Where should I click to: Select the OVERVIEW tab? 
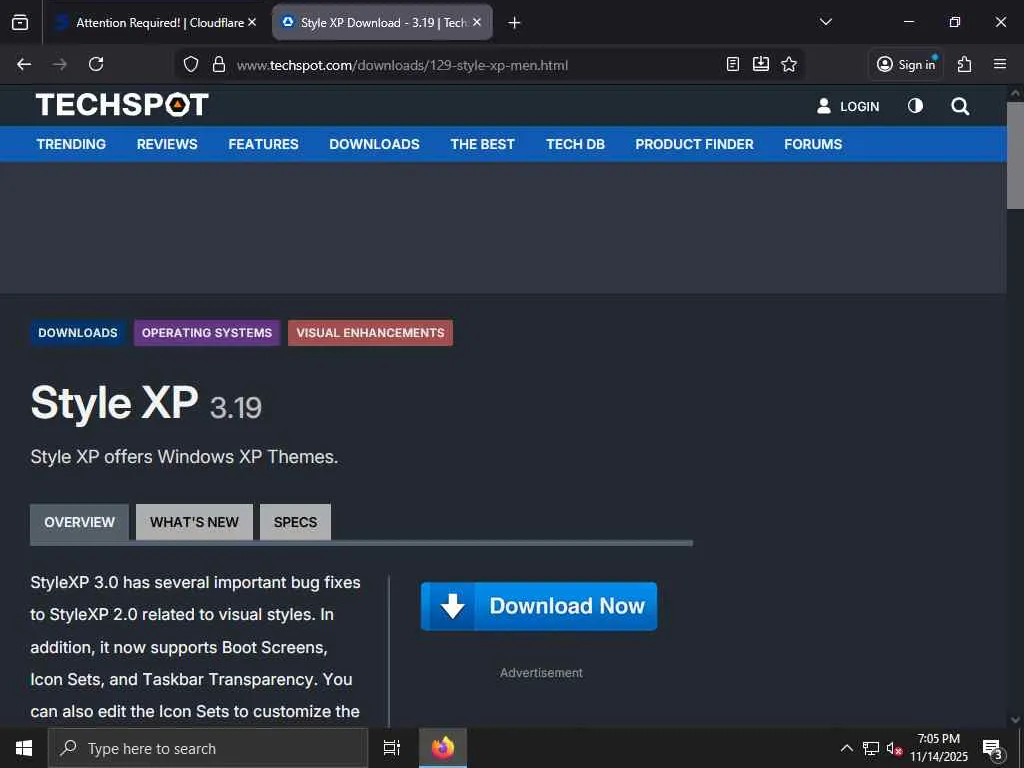(x=80, y=522)
